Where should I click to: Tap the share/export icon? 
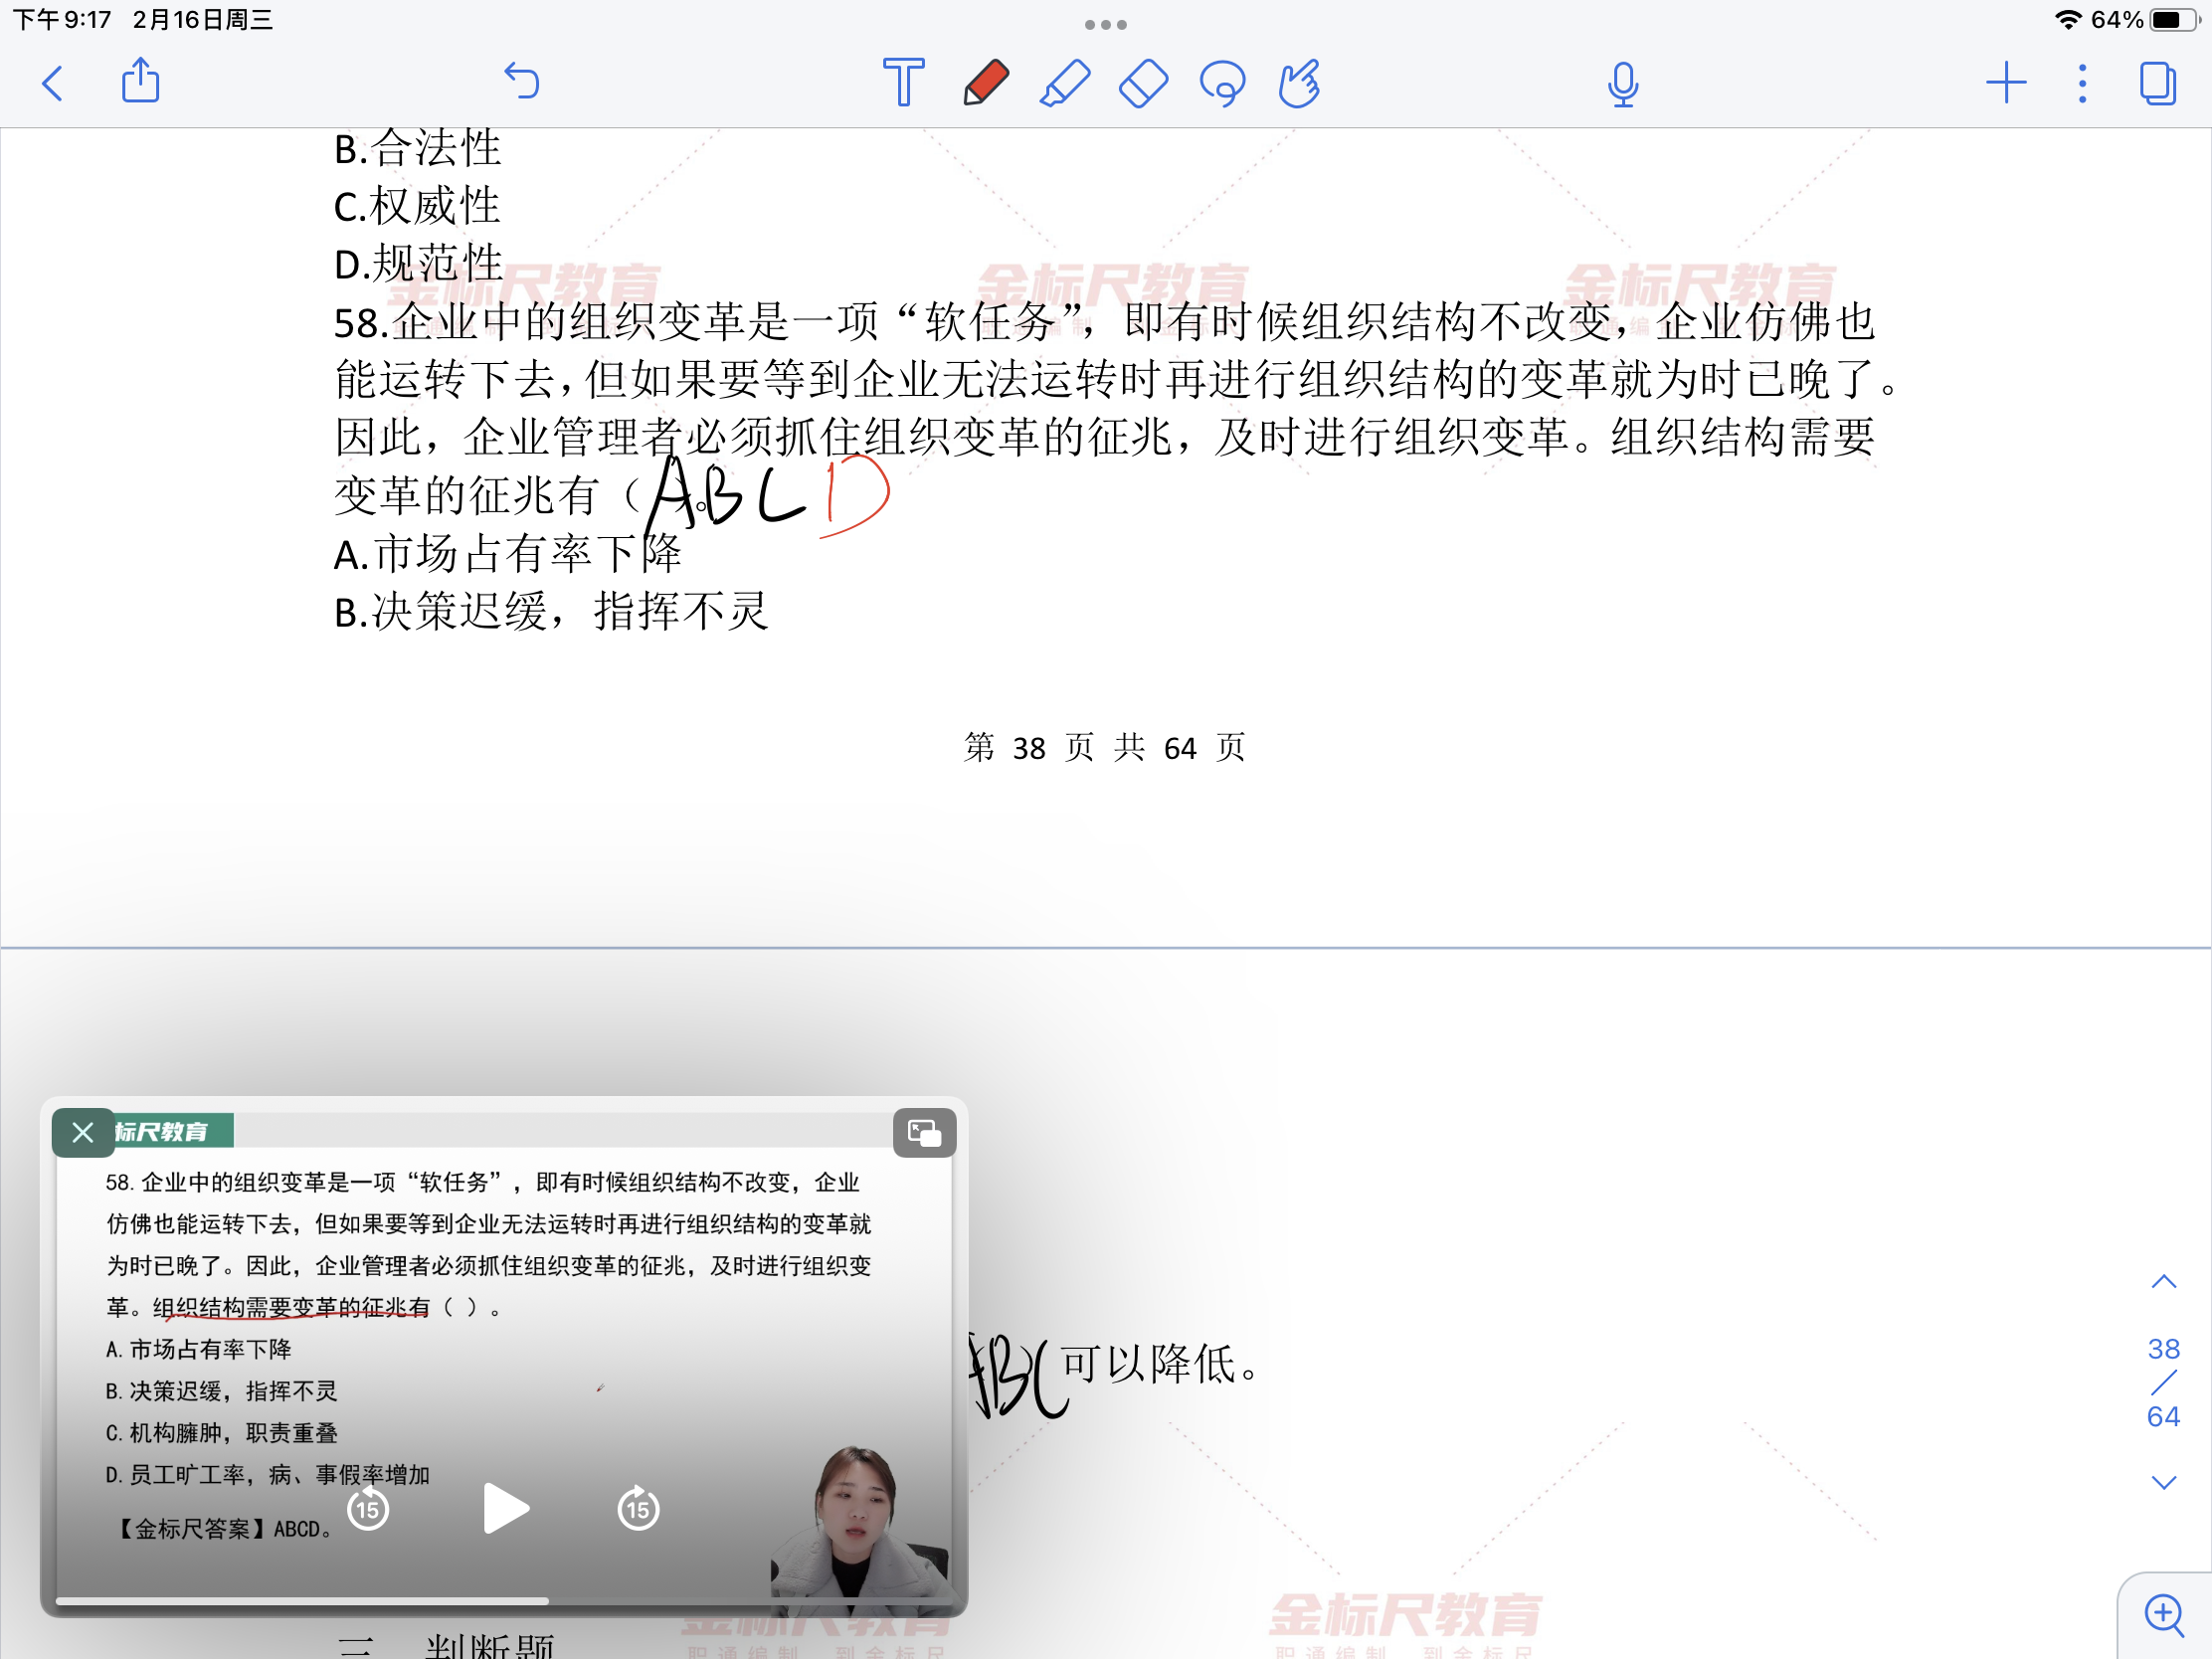[x=140, y=81]
